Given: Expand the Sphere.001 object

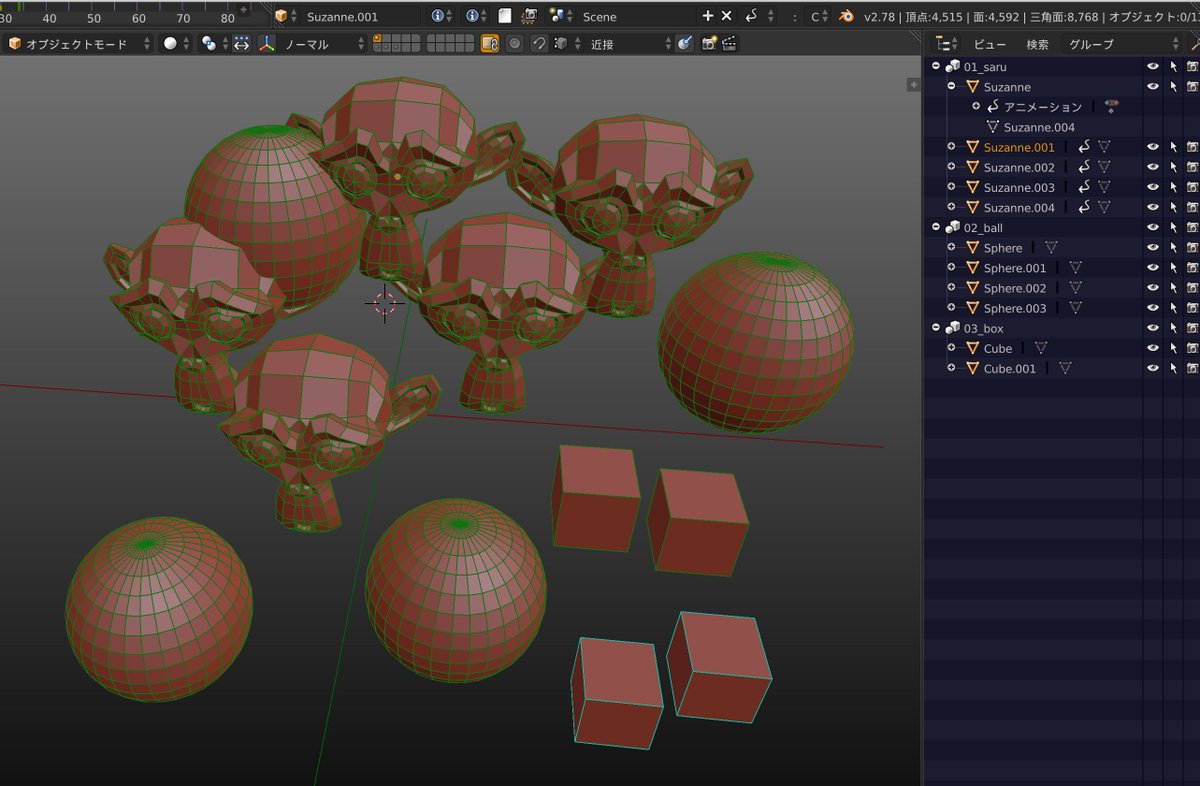Looking at the screenshot, I should coord(952,268).
